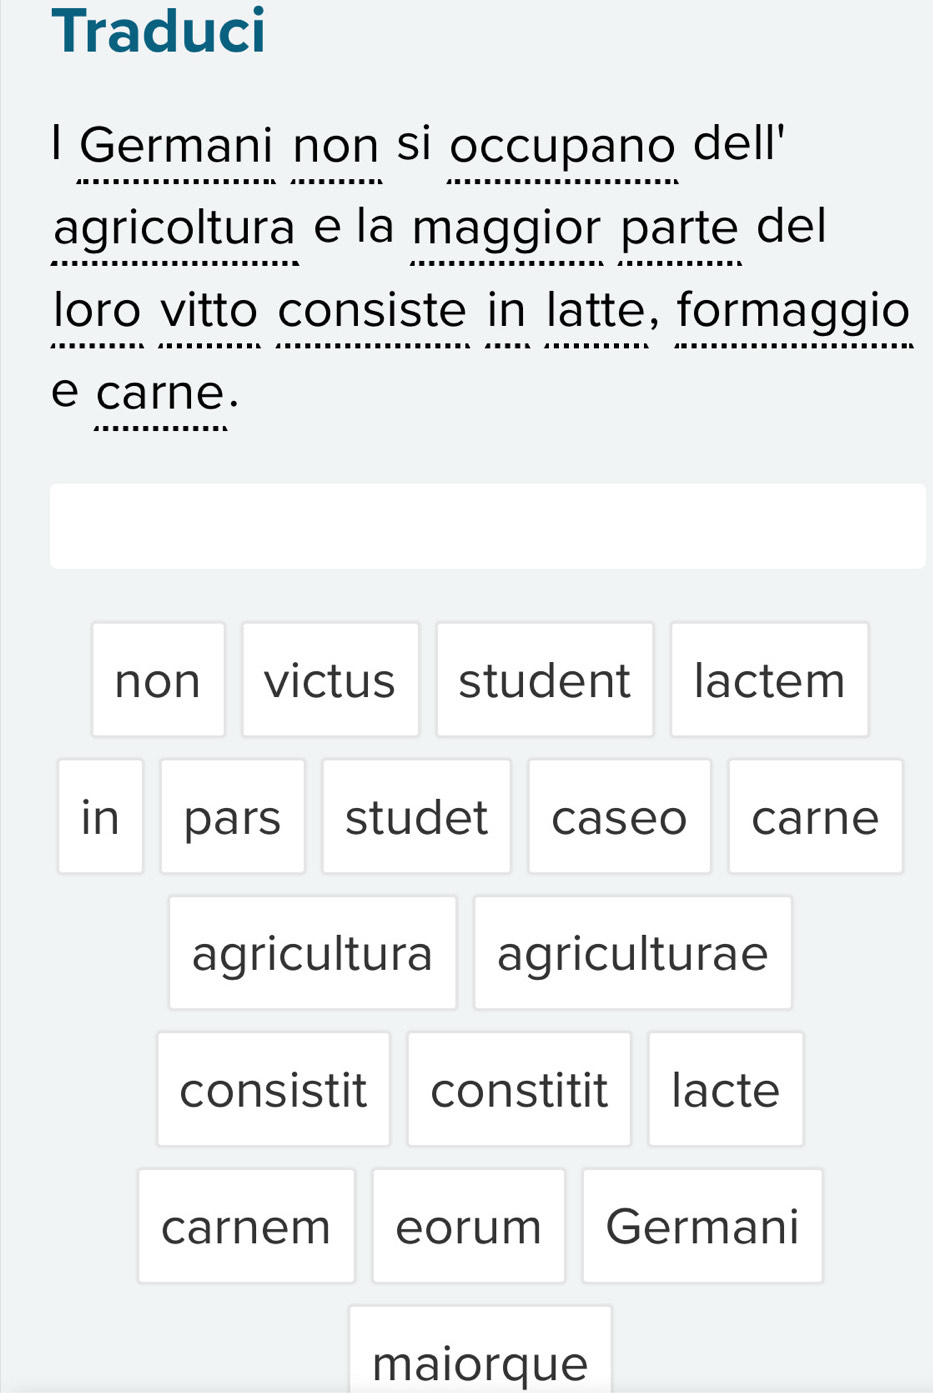Tap the 'victus' word tile
933x1393 pixels.
pyautogui.click(x=330, y=680)
